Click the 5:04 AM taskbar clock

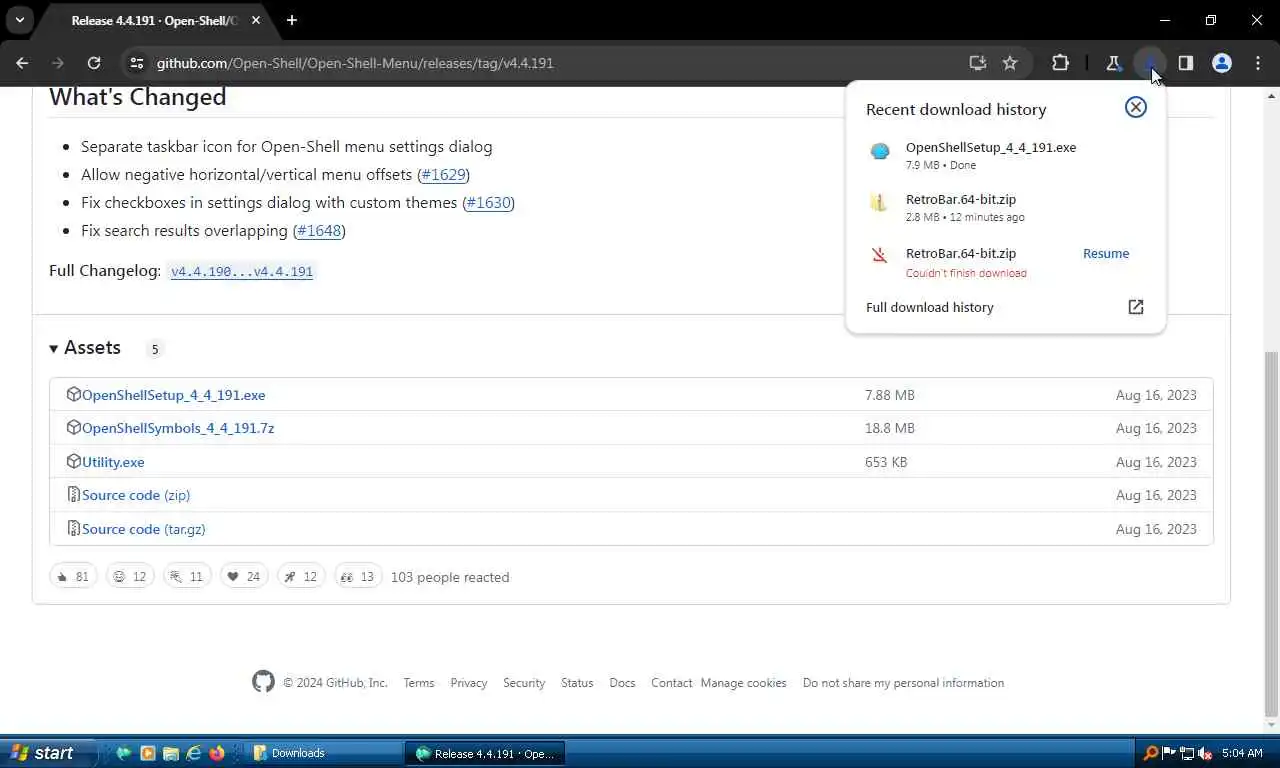tap(1242, 753)
